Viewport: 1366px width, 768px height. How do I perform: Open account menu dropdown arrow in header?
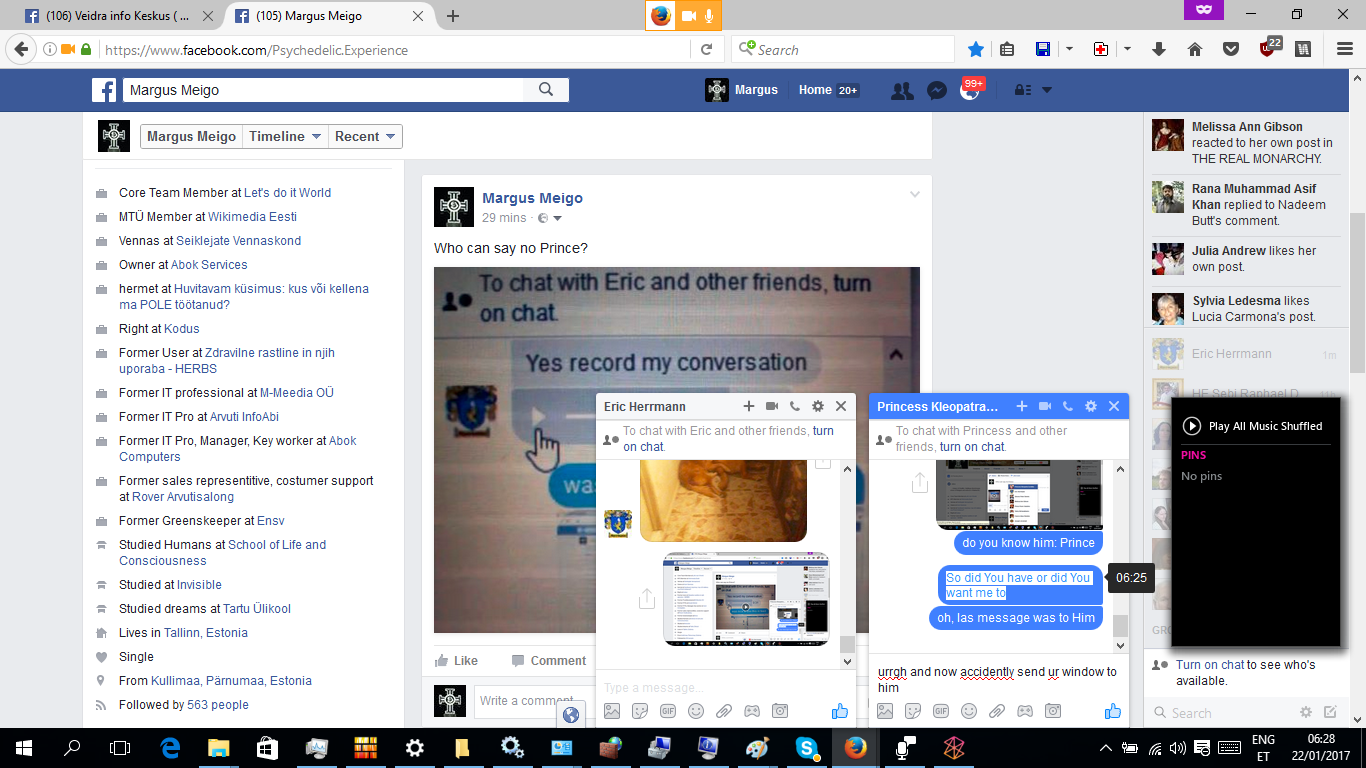tap(1047, 90)
